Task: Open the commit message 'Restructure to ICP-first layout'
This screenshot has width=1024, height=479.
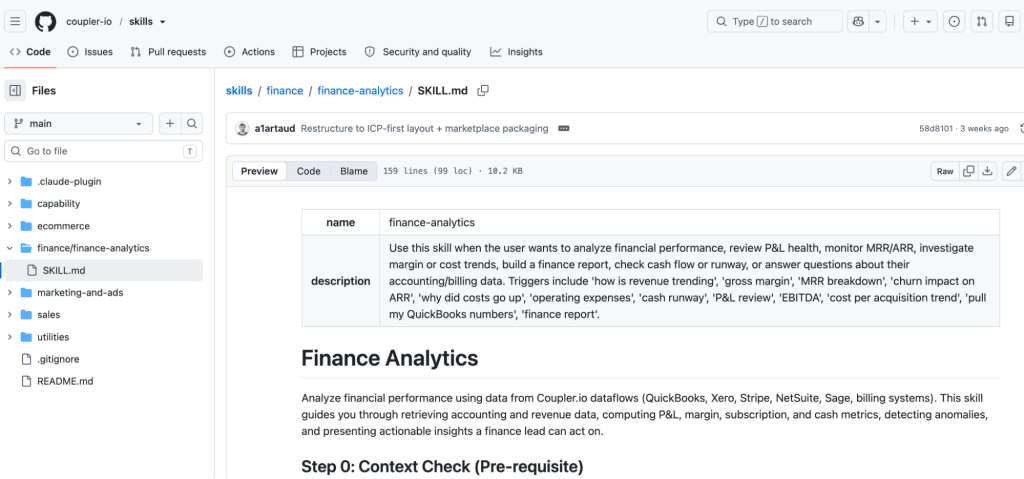Action: tap(424, 129)
